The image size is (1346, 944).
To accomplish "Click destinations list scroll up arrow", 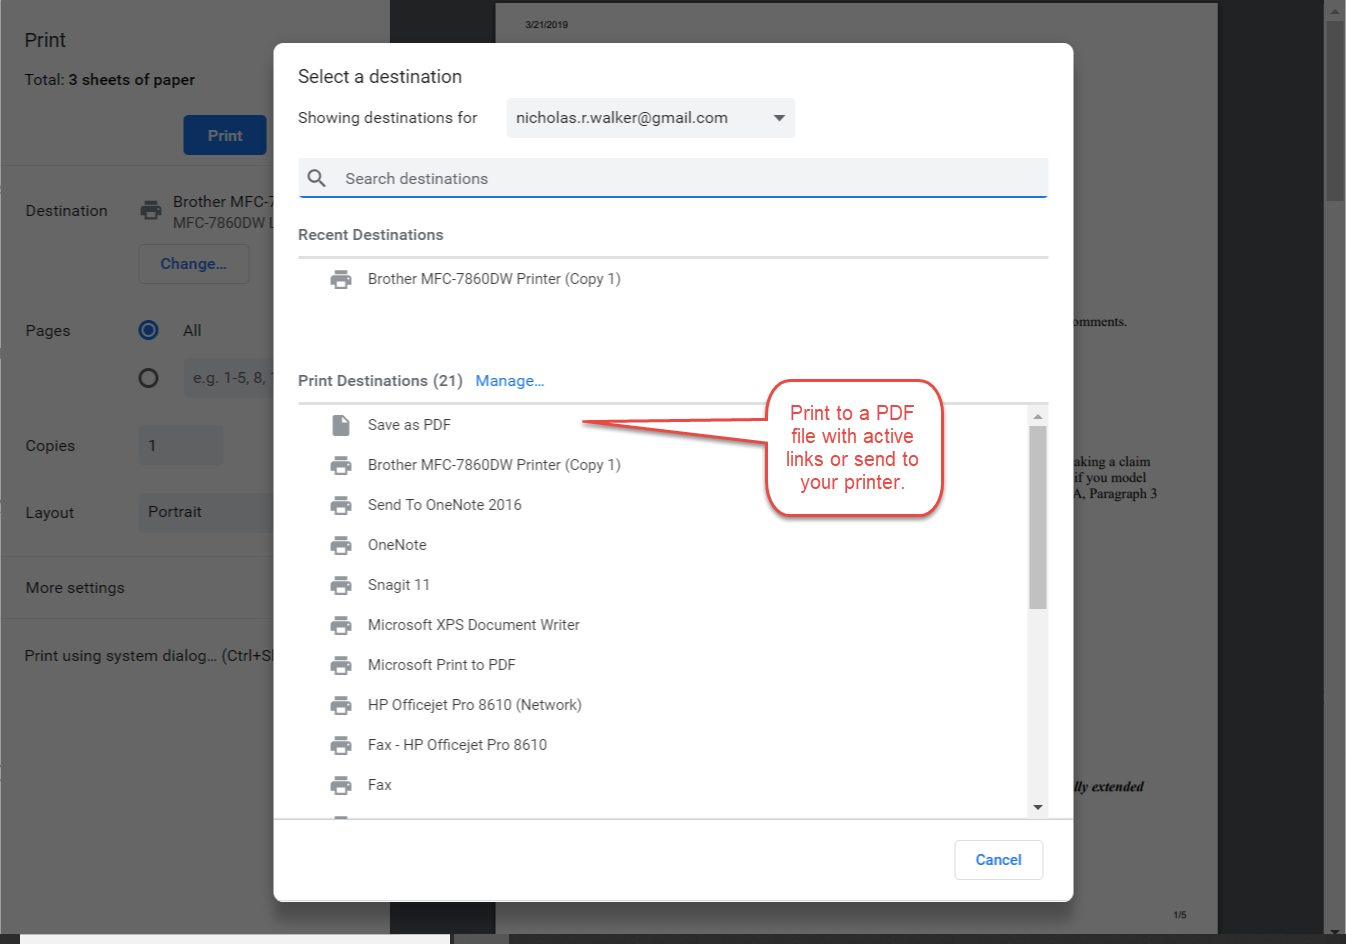I will 1038,416.
